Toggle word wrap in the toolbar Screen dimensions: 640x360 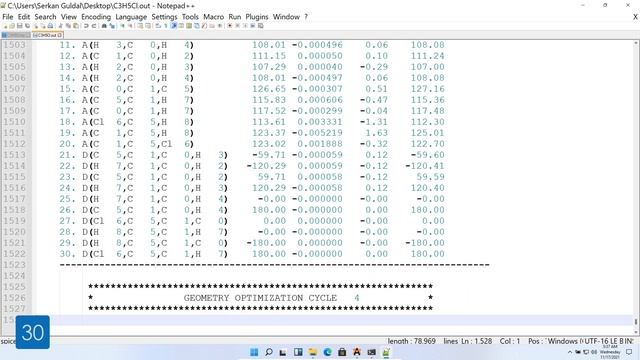tap(158, 26)
